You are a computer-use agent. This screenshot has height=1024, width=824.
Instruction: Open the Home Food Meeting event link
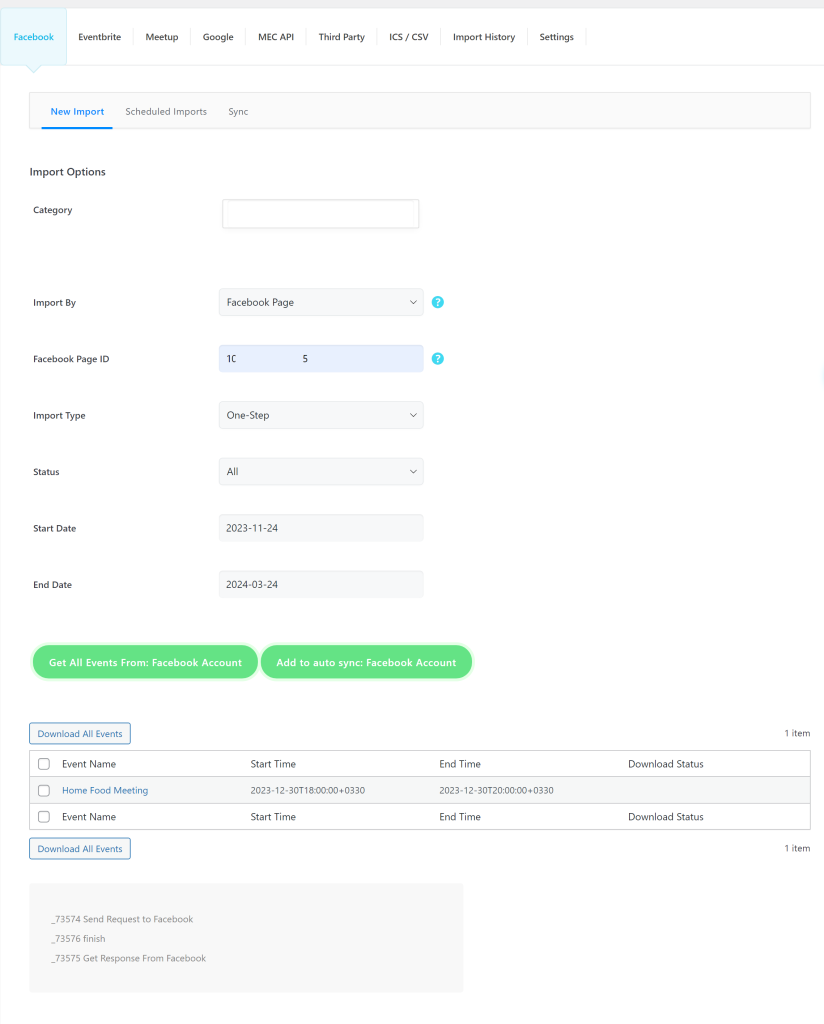105,790
